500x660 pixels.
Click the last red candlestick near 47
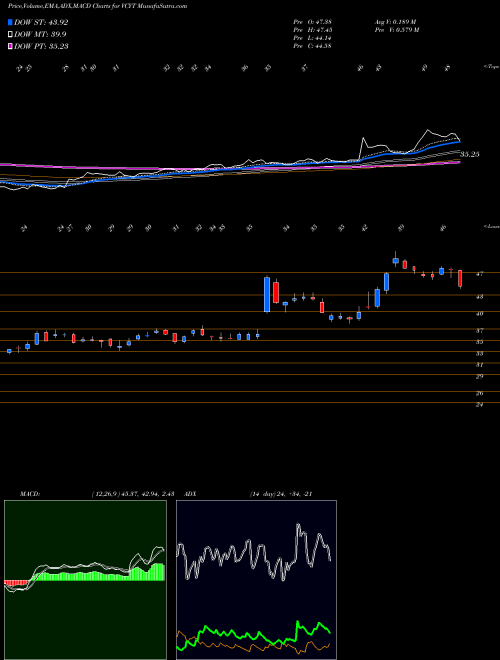coord(460,279)
